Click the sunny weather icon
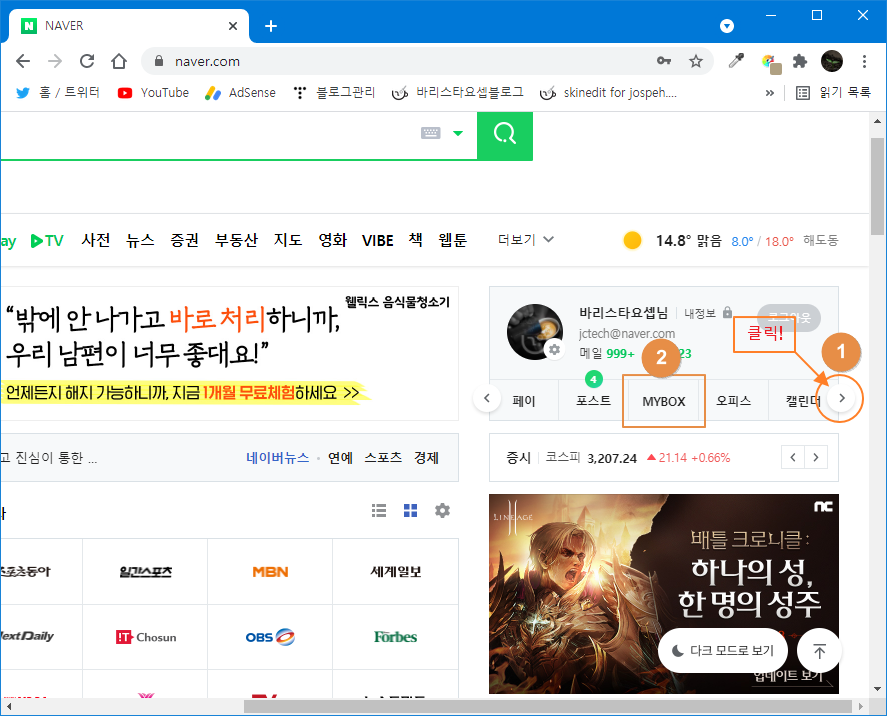The width and height of the screenshot is (887, 716). 632,240
